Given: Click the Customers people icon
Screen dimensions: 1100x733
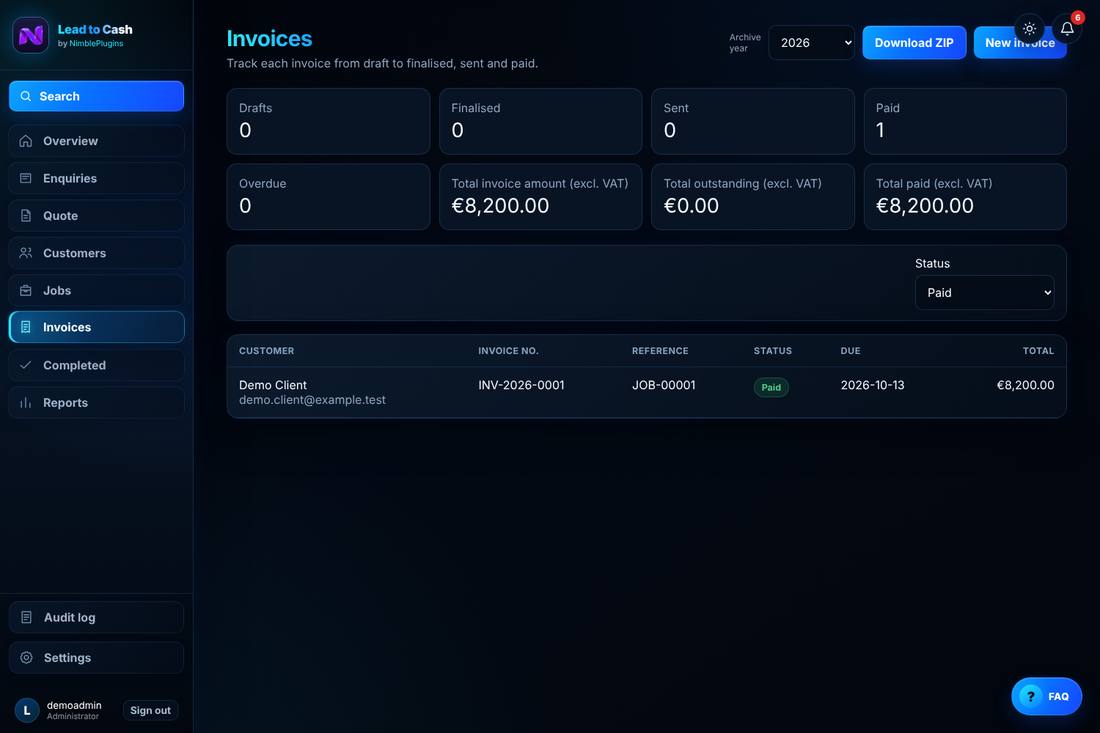Looking at the screenshot, I should click(x=26, y=253).
